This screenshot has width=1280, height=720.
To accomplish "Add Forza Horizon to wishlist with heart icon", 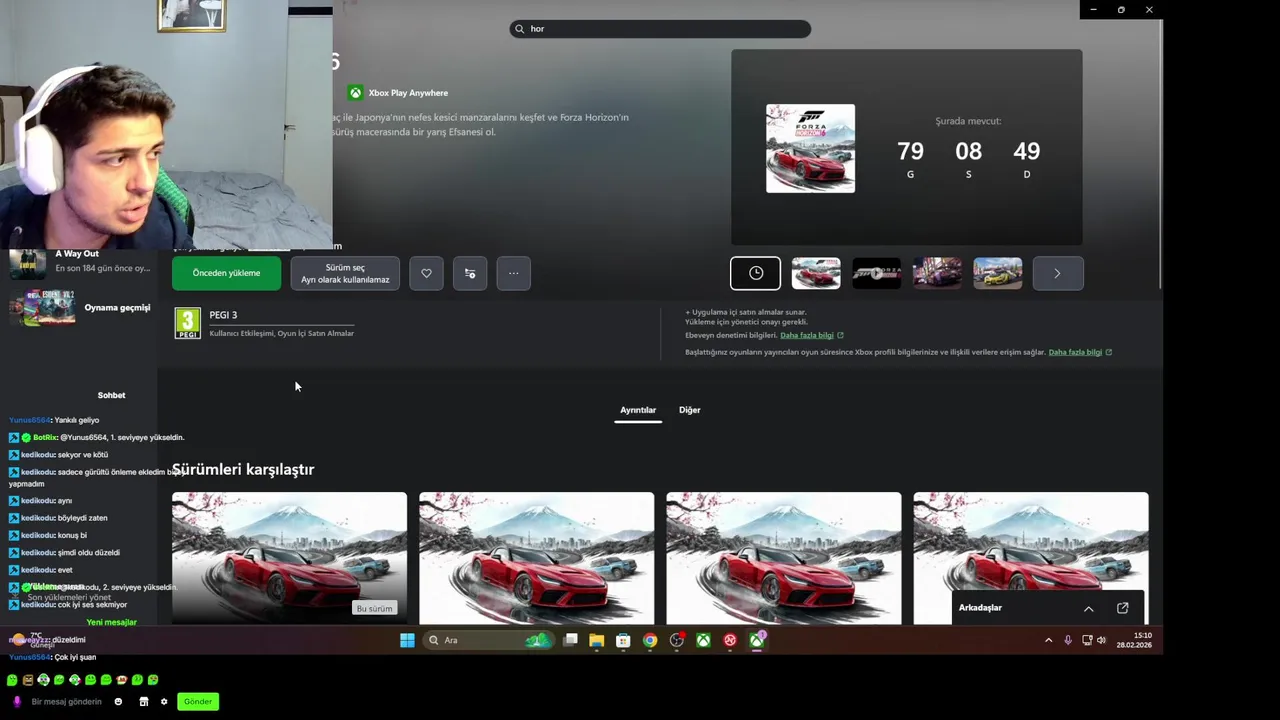I will coord(426,273).
